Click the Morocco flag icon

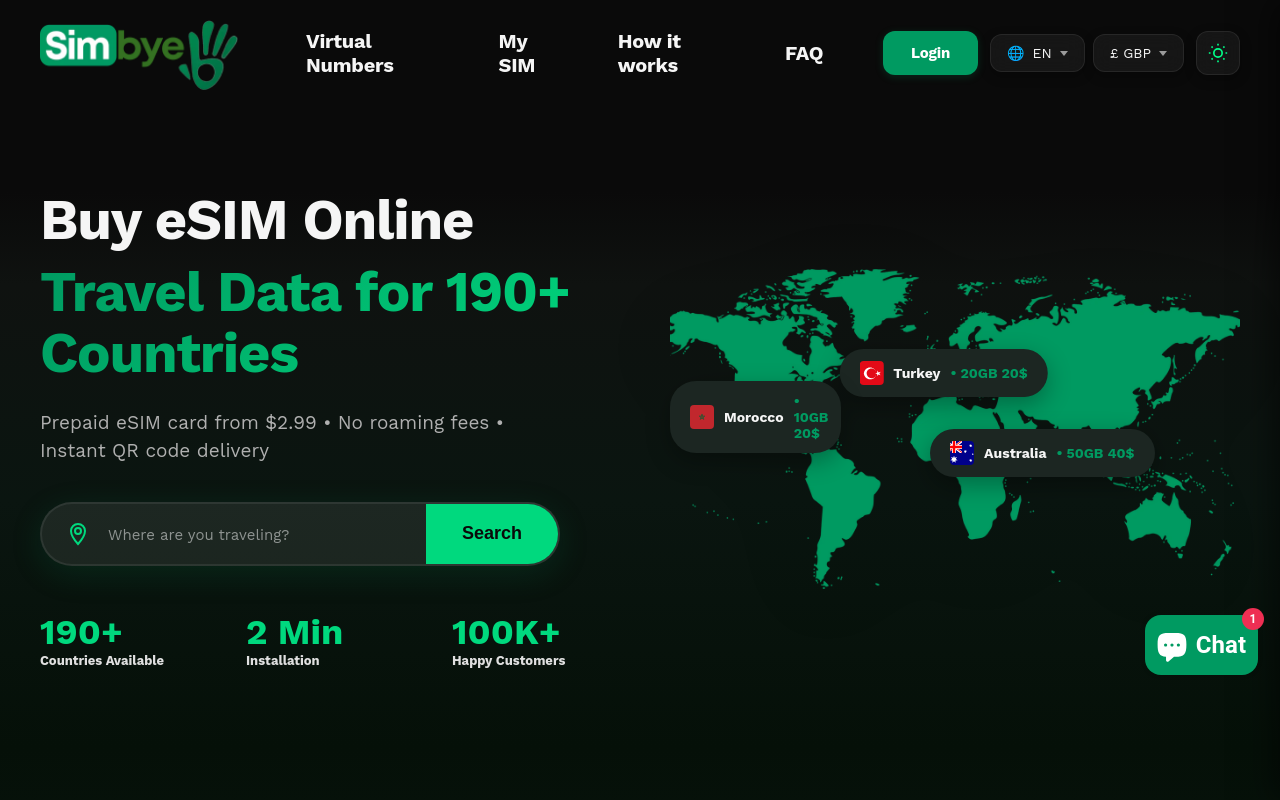pos(702,417)
